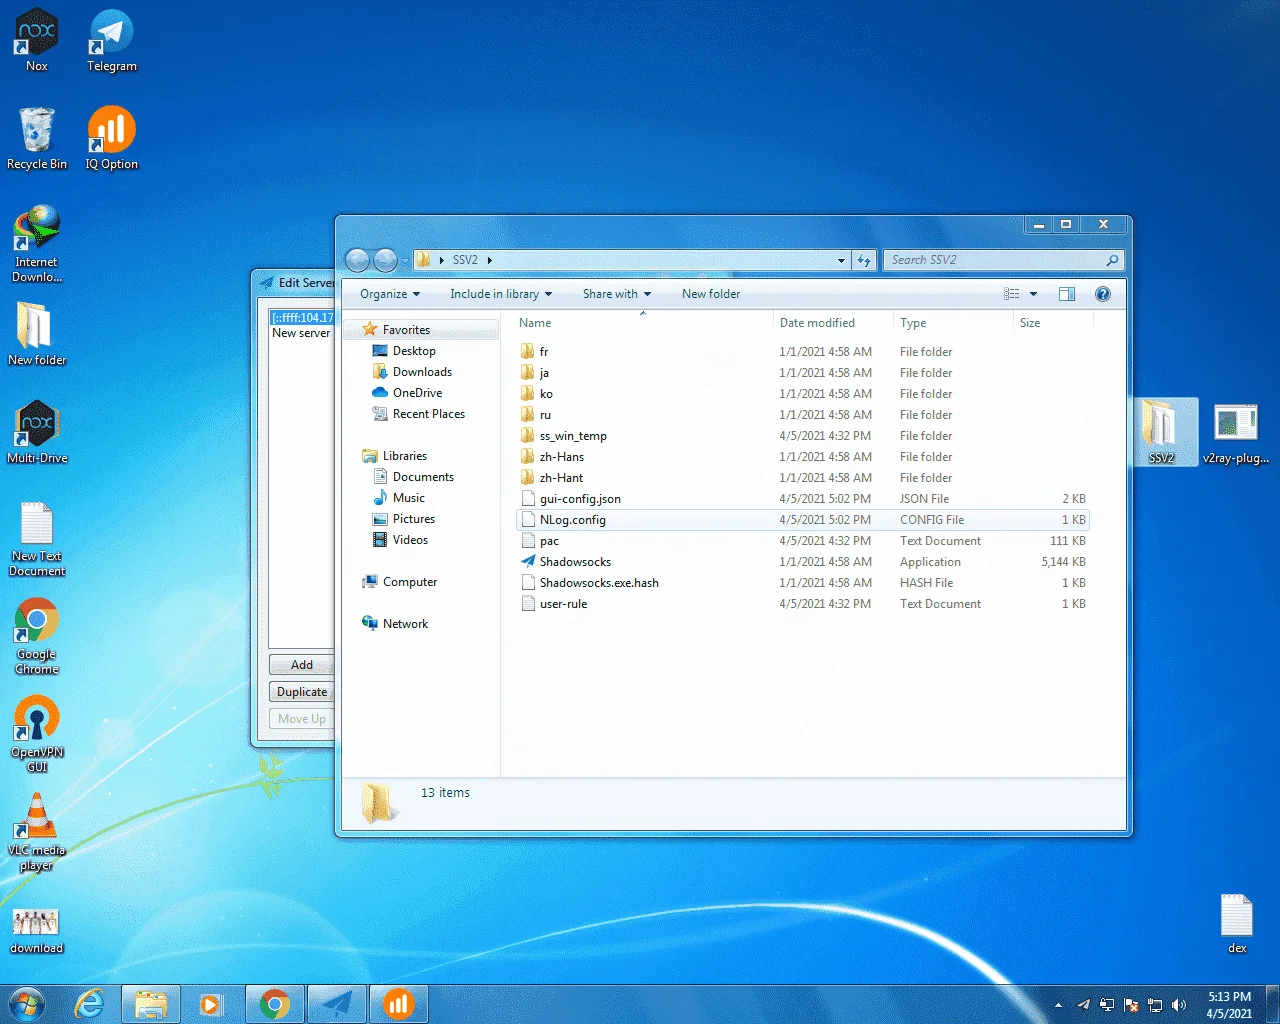Open the Share with dropdown

tap(617, 294)
